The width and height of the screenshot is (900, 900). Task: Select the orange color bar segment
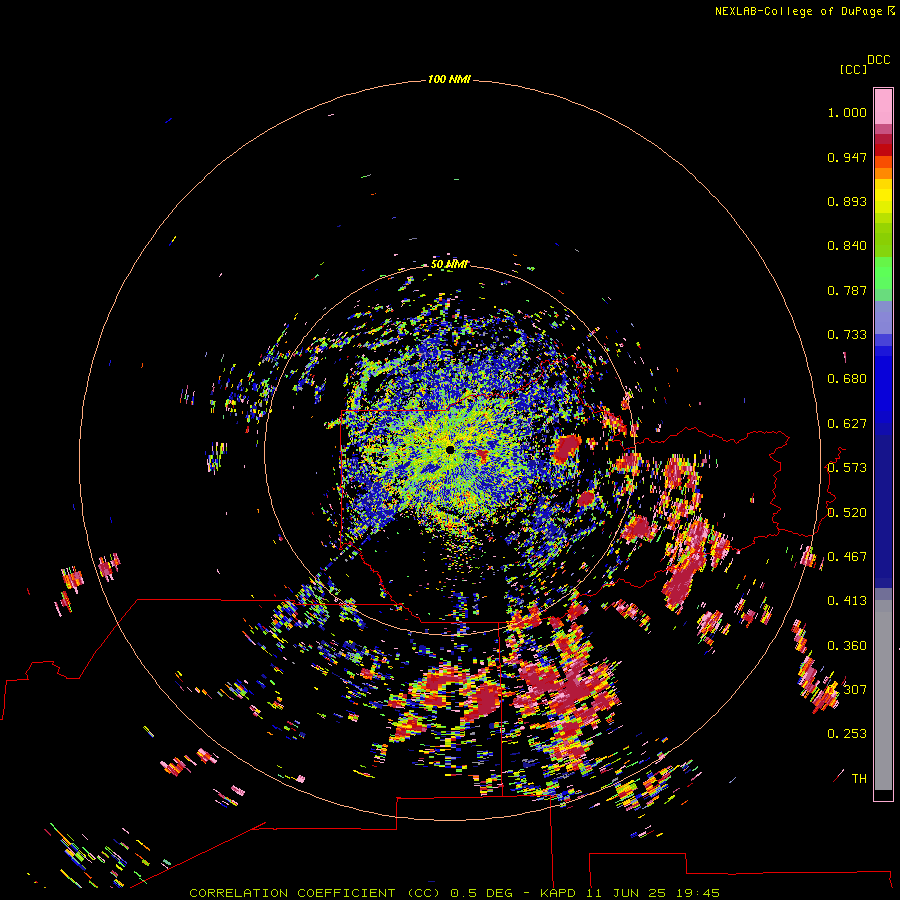click(x=883, y=173)
